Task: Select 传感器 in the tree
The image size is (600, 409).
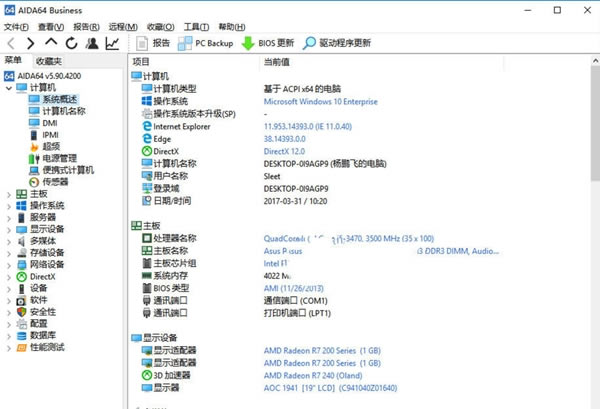Action: point(56,182)
